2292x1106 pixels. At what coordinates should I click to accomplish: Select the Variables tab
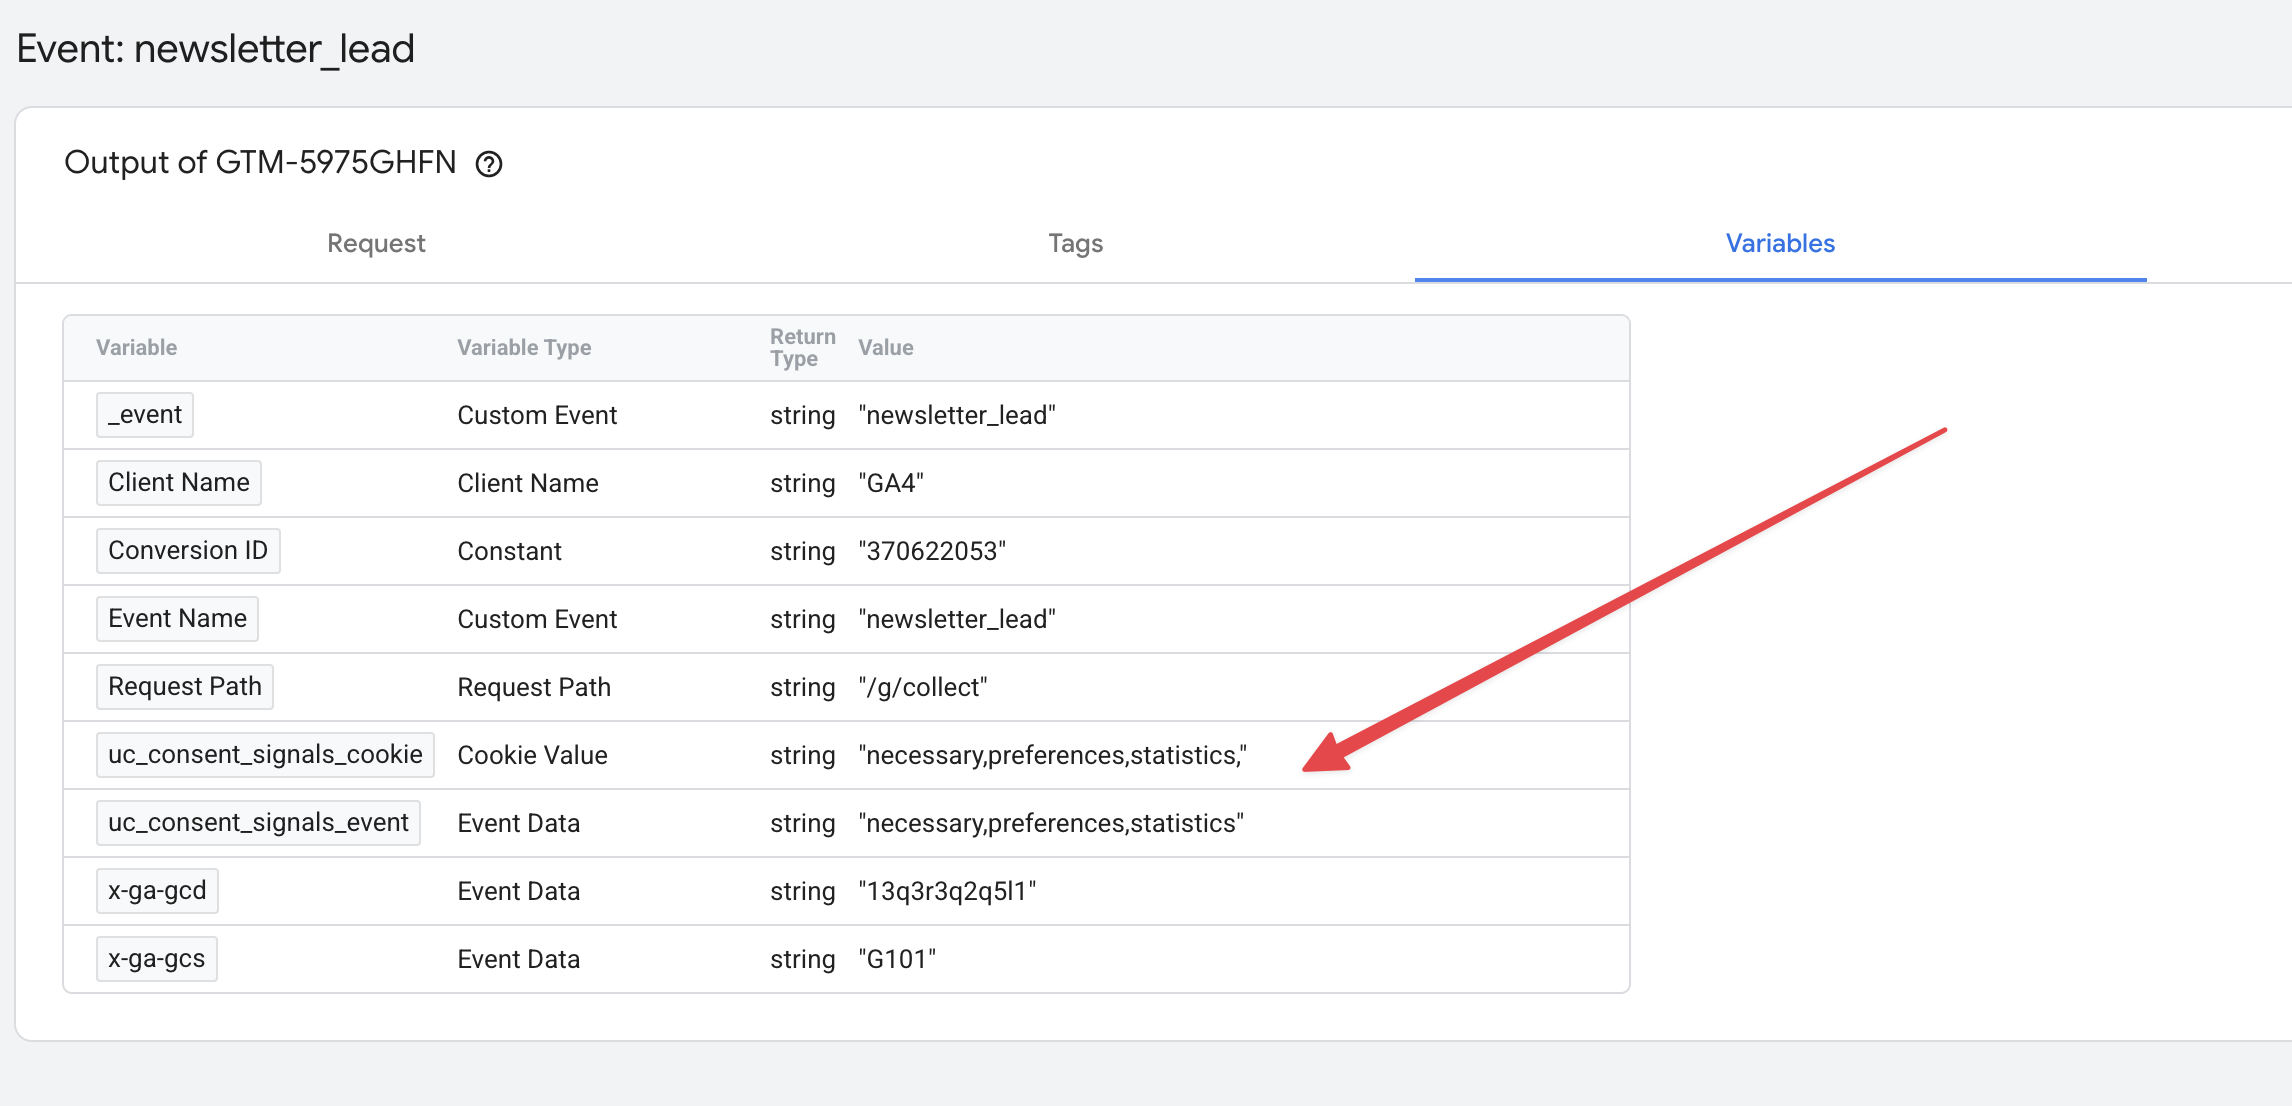1779,243
